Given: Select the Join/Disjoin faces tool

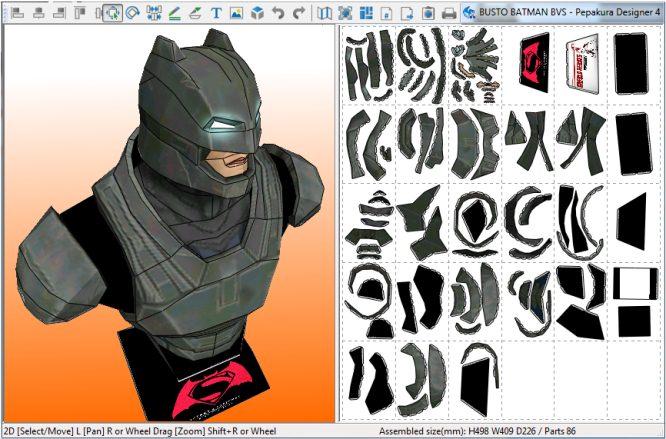Looking at the screenshot, I should click(154, 13).
